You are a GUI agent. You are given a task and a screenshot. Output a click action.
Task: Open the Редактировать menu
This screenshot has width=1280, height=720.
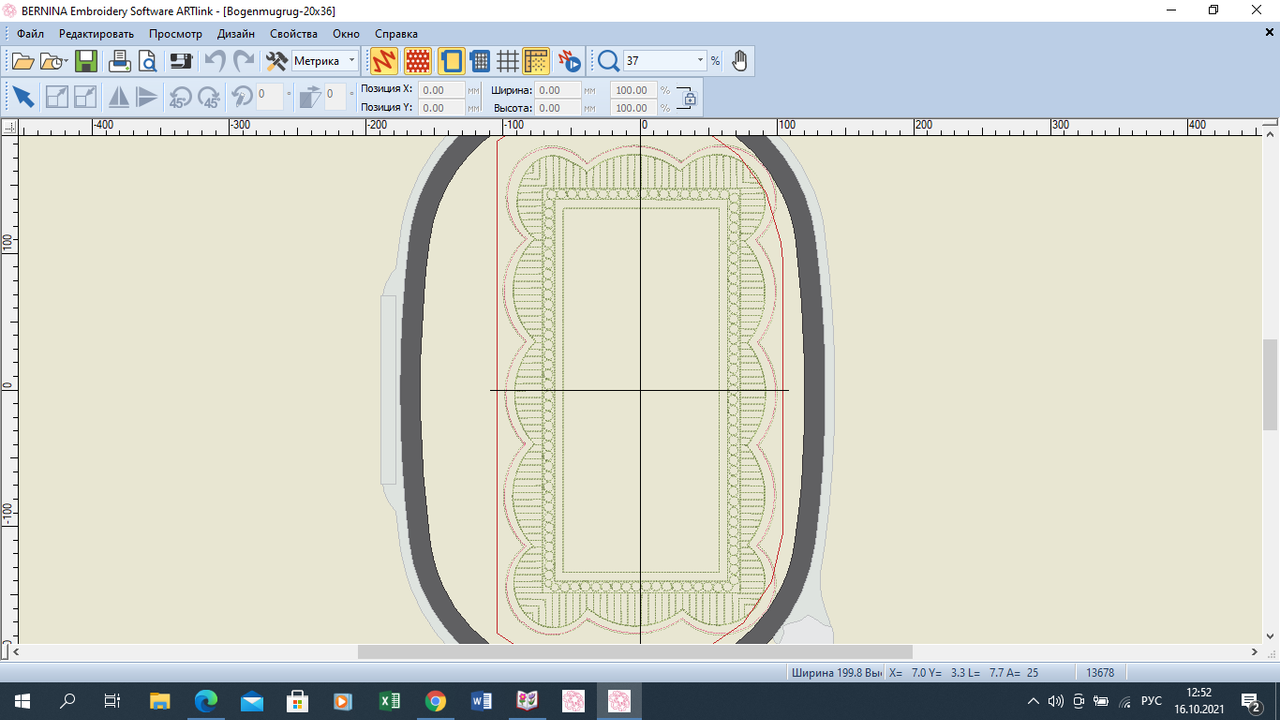pos(96,33)
